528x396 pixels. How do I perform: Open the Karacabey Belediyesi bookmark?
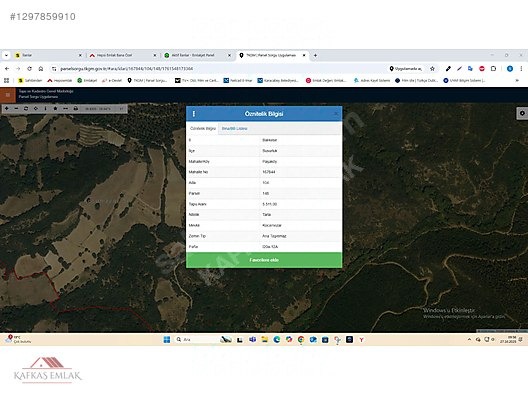pyautogui.click(x=278, y=80)
